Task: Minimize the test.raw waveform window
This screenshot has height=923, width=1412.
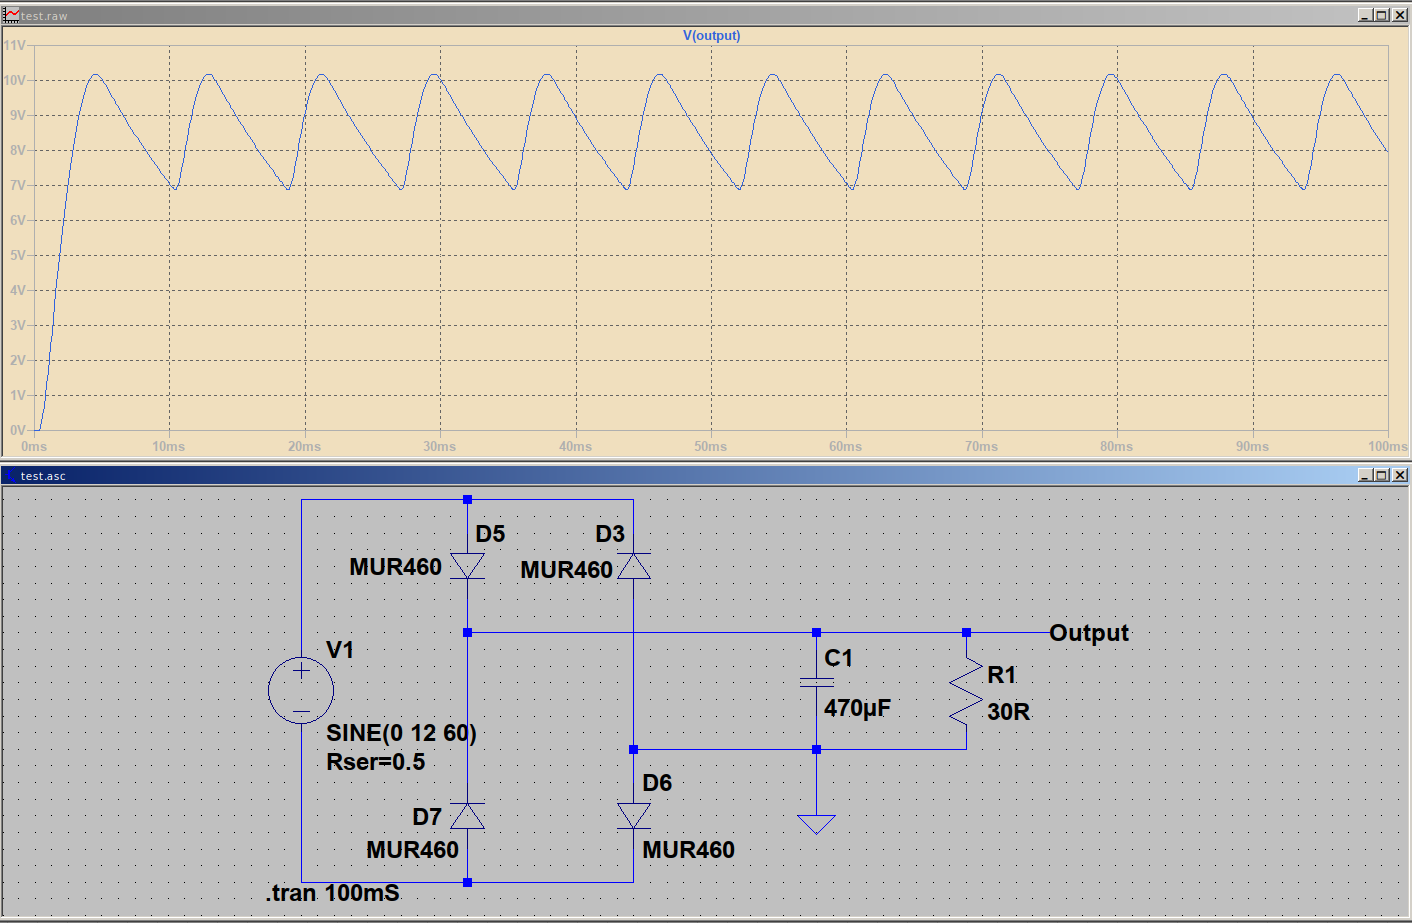Action: click(x=1366, y=15)
